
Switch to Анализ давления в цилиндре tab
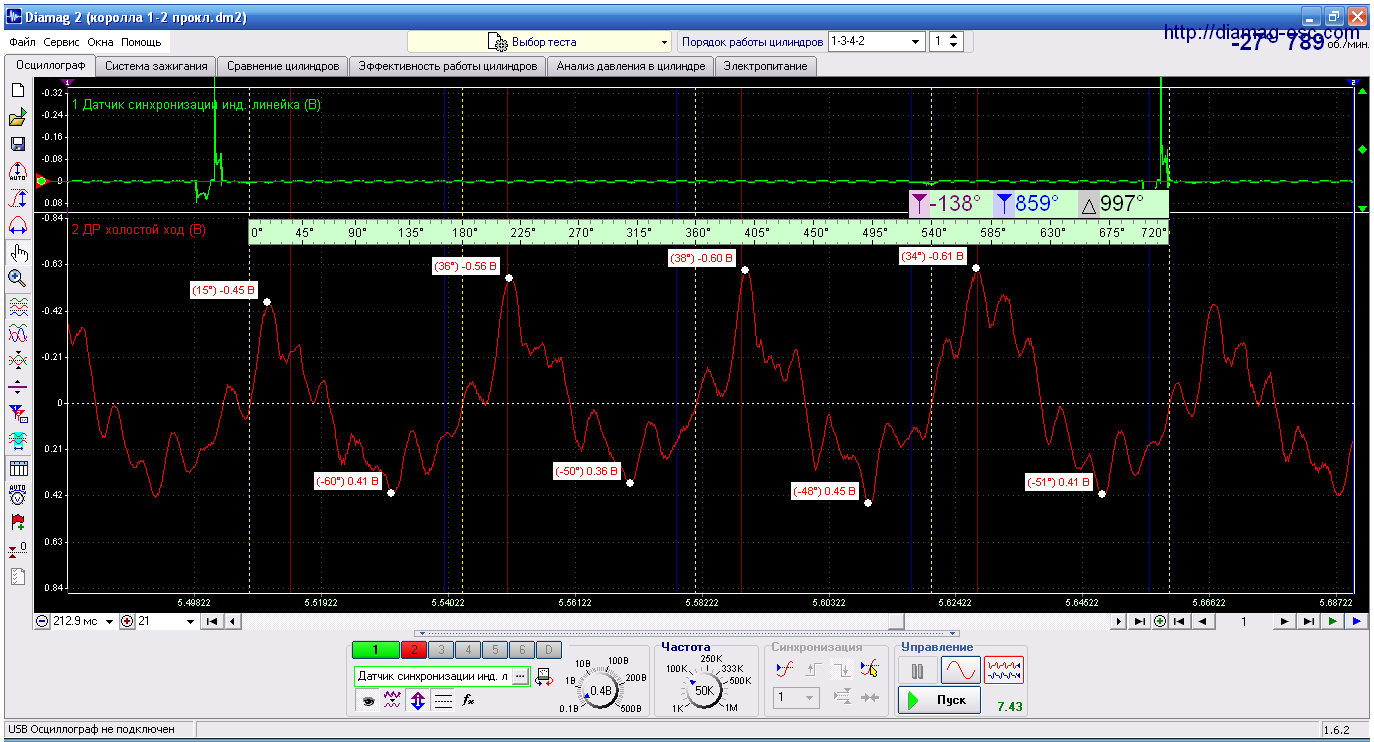(x=630, y=66)
